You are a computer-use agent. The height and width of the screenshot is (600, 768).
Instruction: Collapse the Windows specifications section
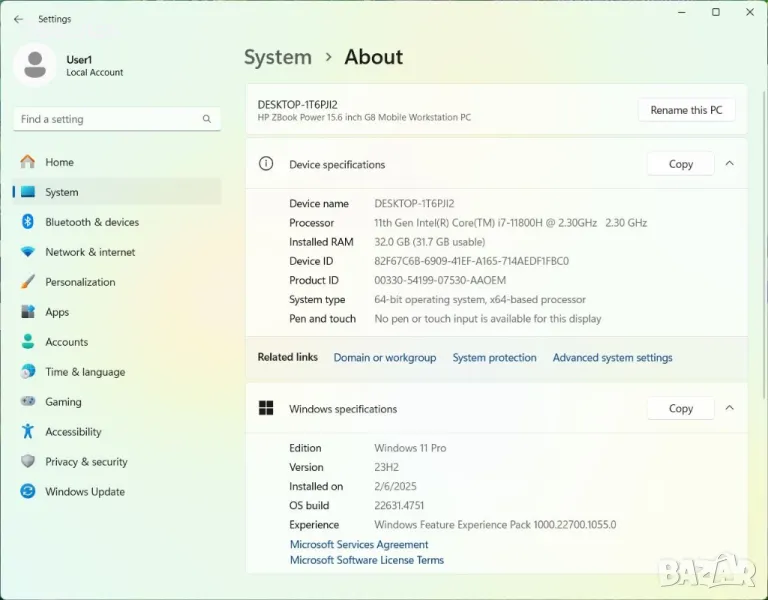(x=729, y=408)
